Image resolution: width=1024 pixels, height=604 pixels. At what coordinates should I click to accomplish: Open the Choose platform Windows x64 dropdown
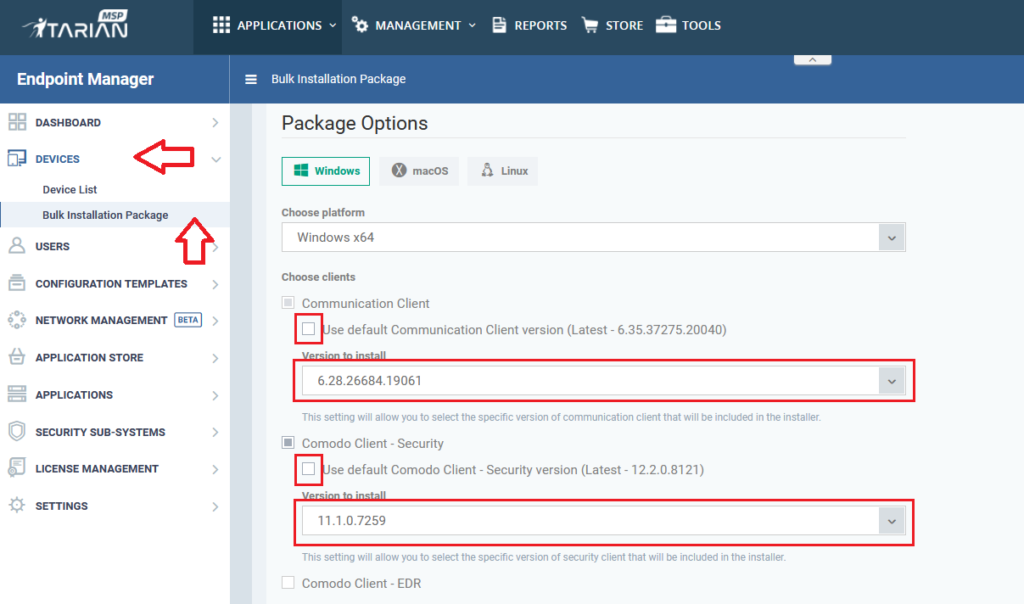coord(593,237)
